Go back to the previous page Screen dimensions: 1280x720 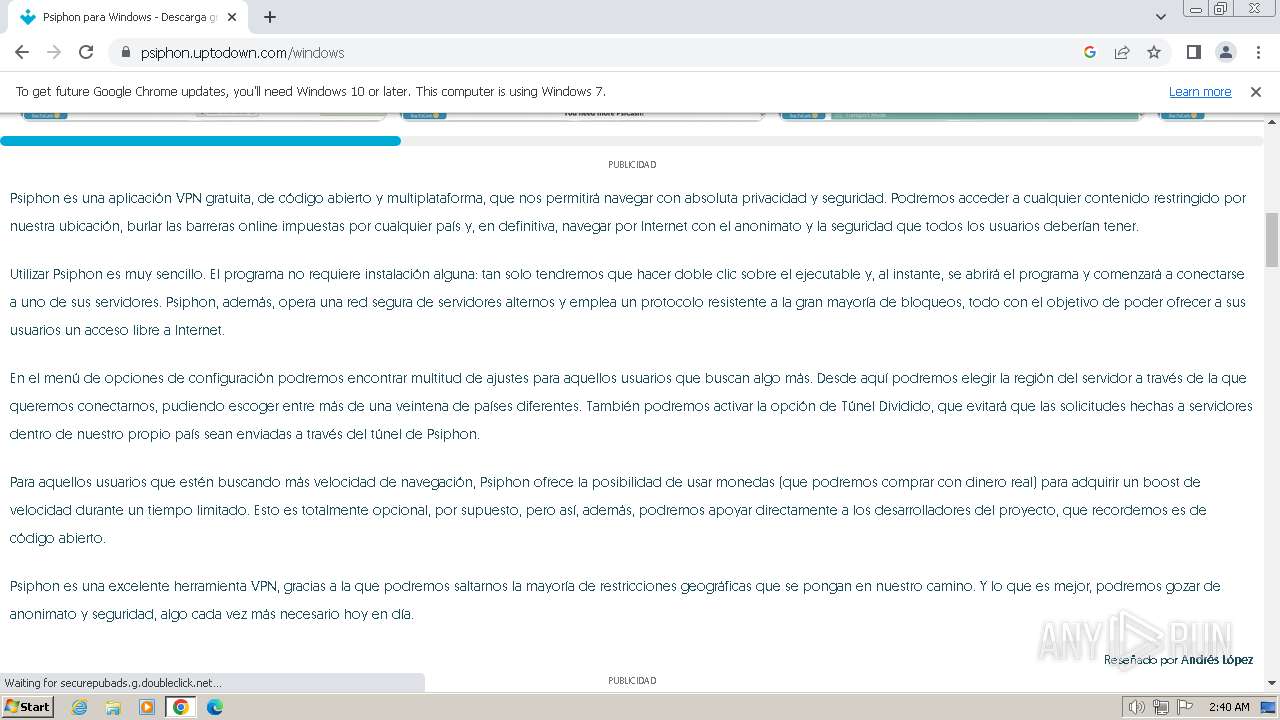(22, 52)
